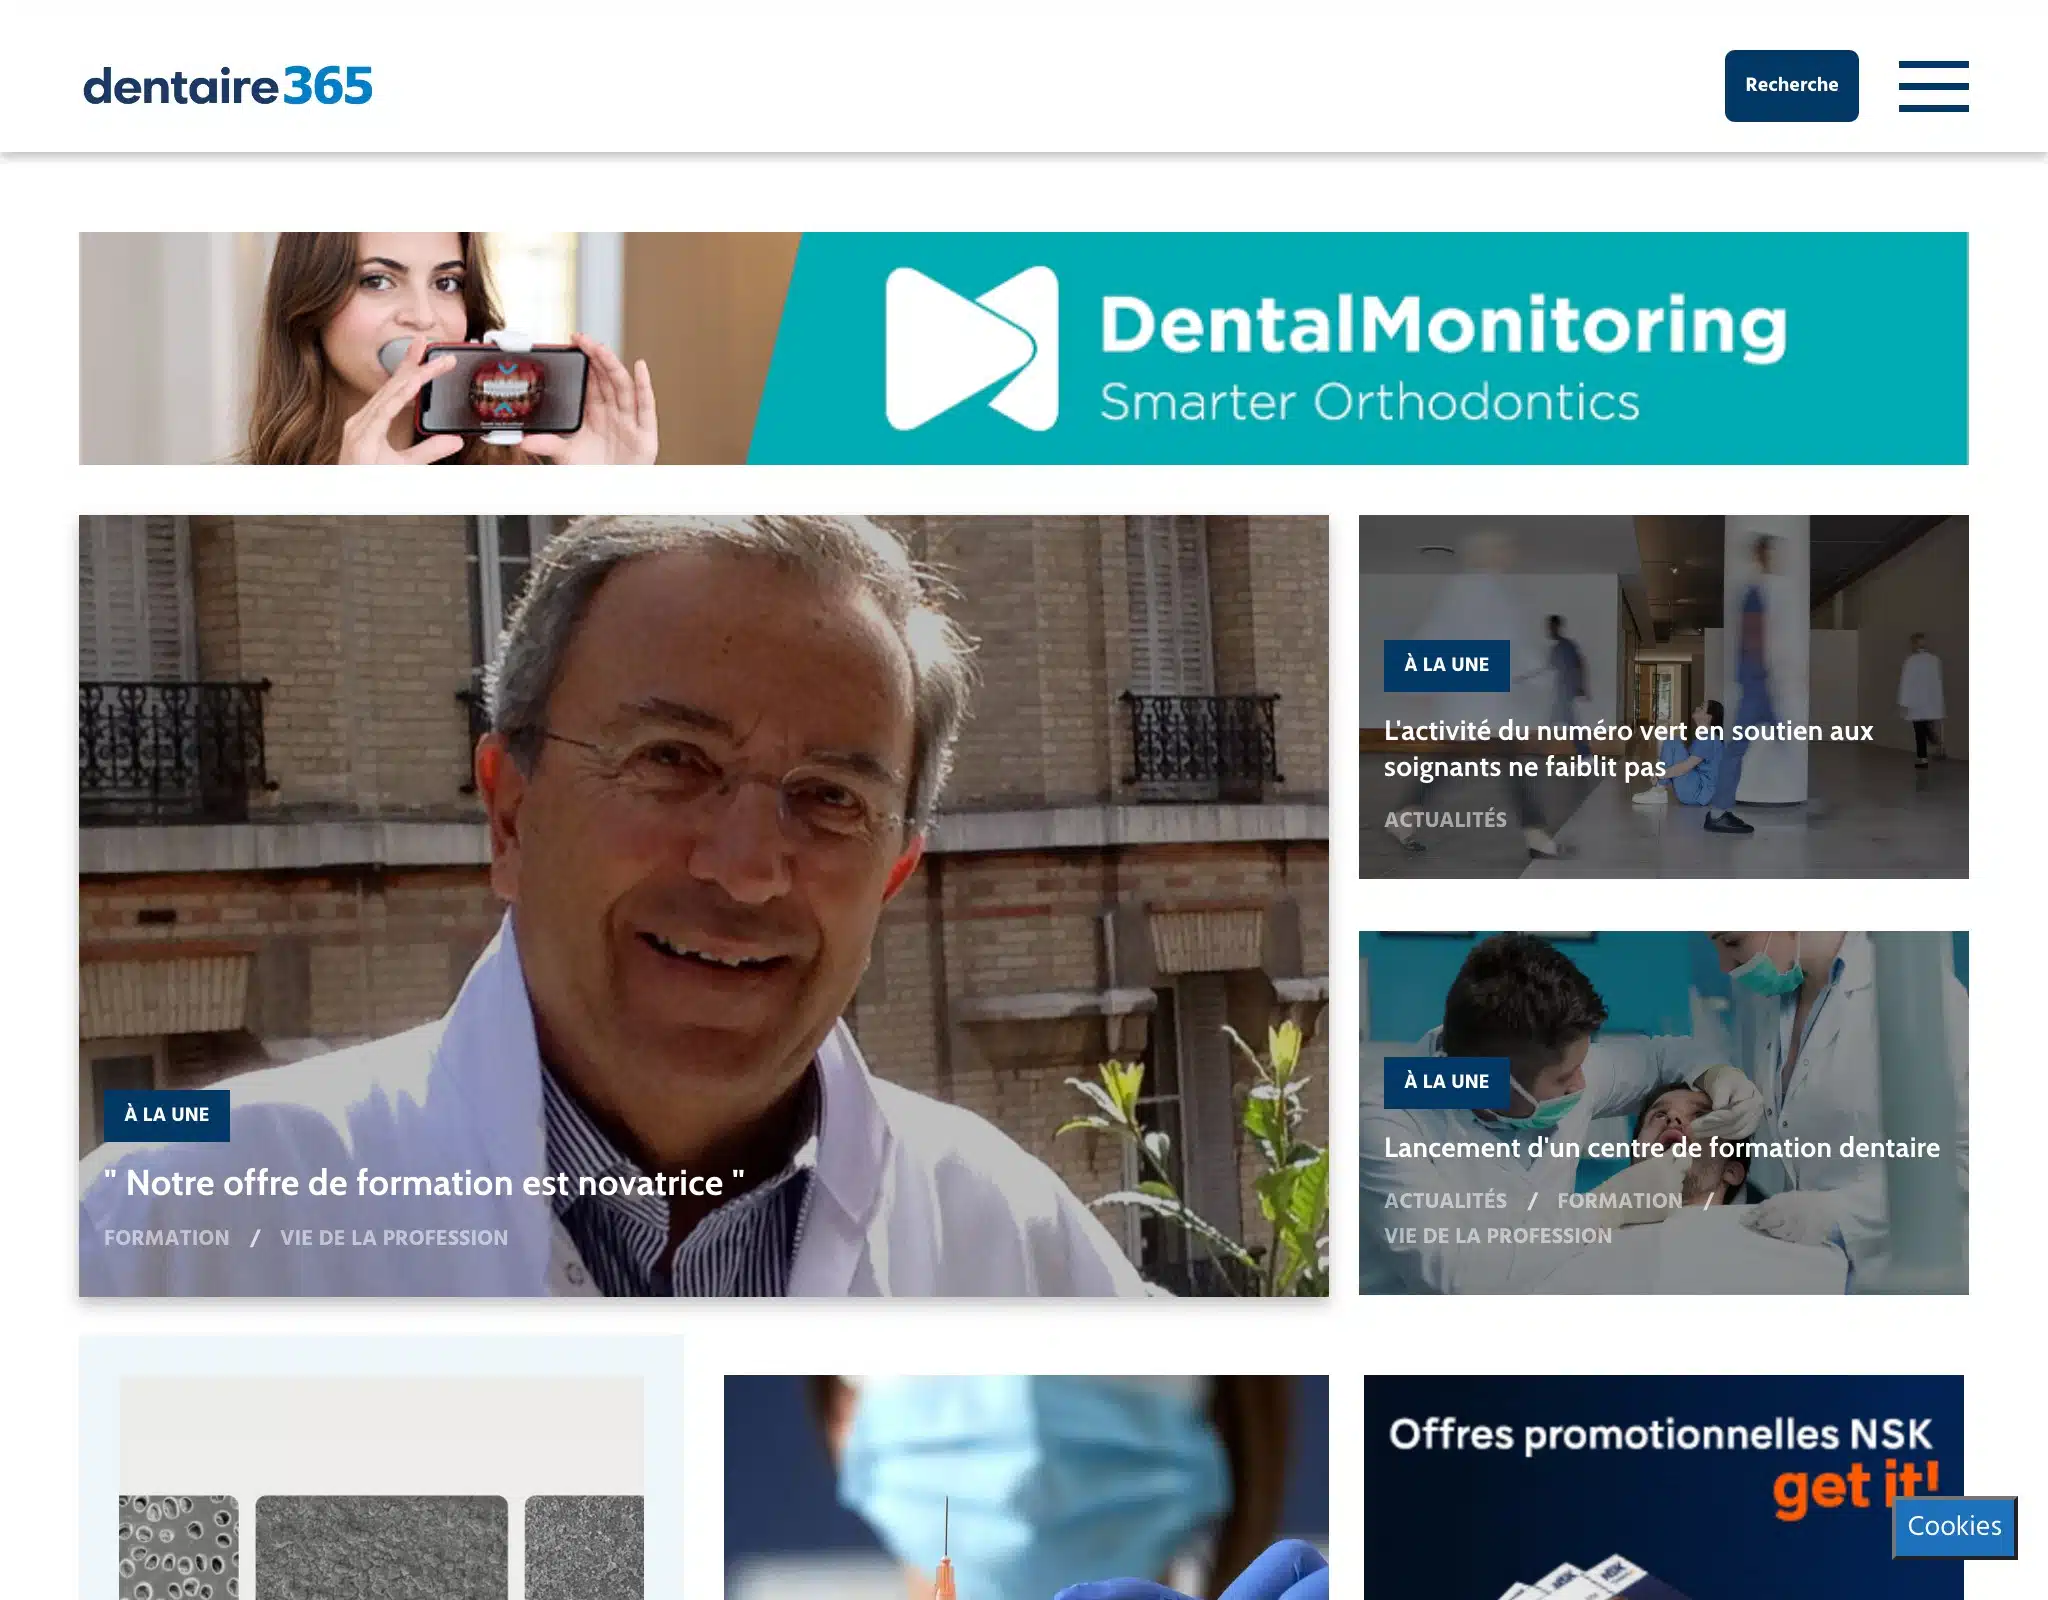The width and height of the screenshot is (2048, 1600).
Task: Open 'Lancement d'un centre de formation dentaire'
Action: click(x=1661, y=1148)
